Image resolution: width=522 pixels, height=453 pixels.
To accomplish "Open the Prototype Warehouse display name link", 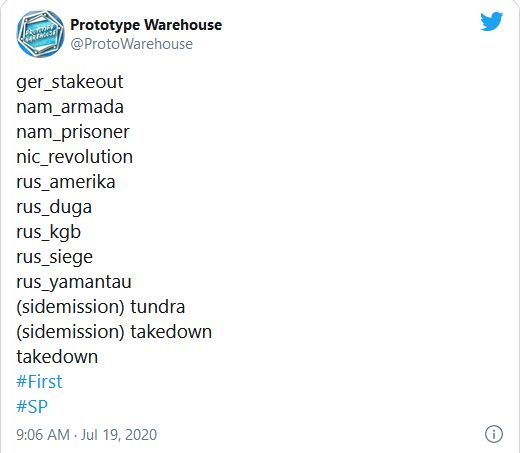I will (x=146, y=25).
